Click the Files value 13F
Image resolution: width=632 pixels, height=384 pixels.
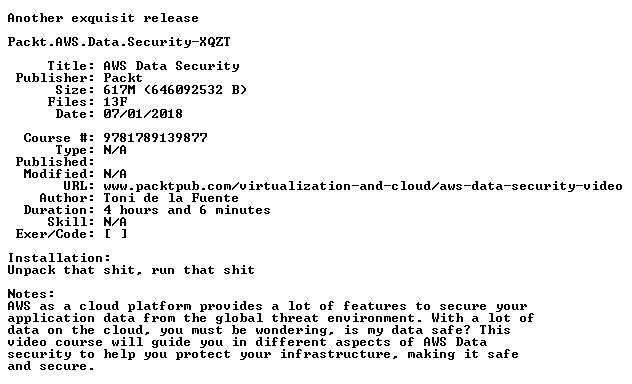(115, 102)
